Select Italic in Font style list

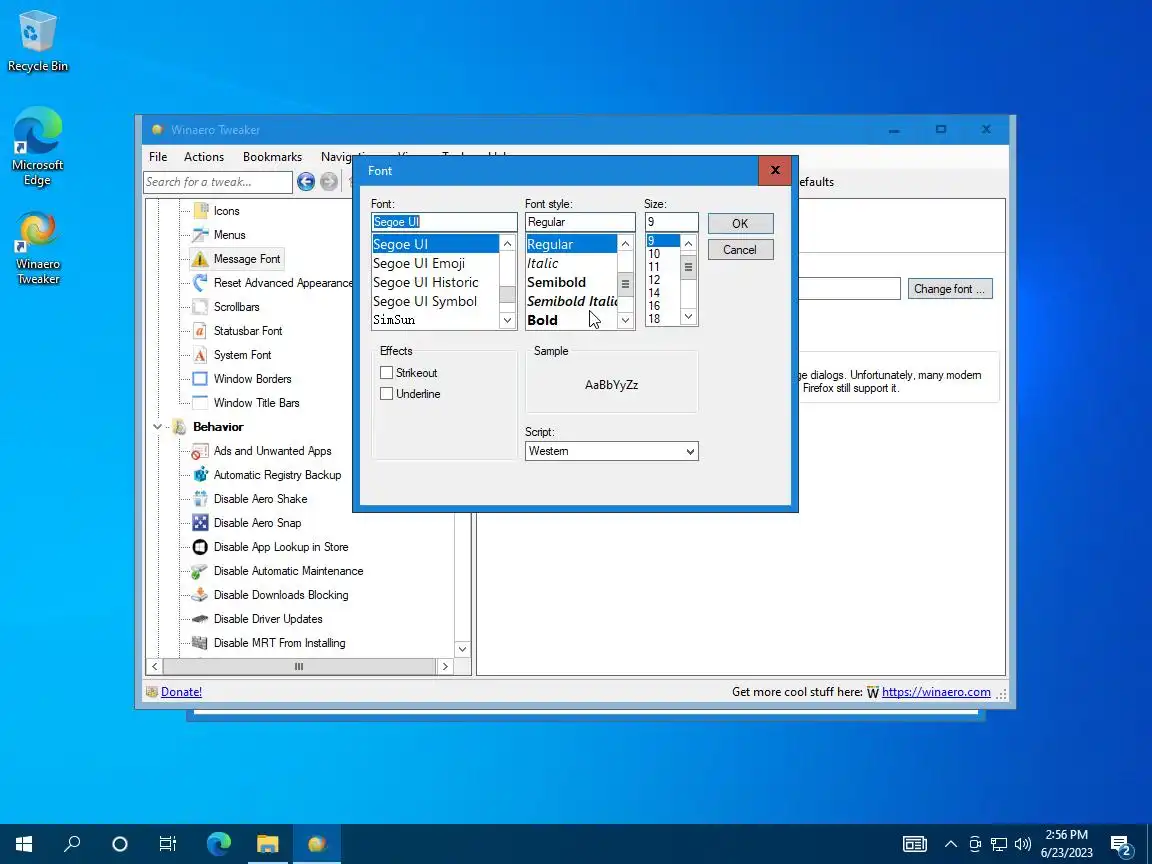pos(572,263)
